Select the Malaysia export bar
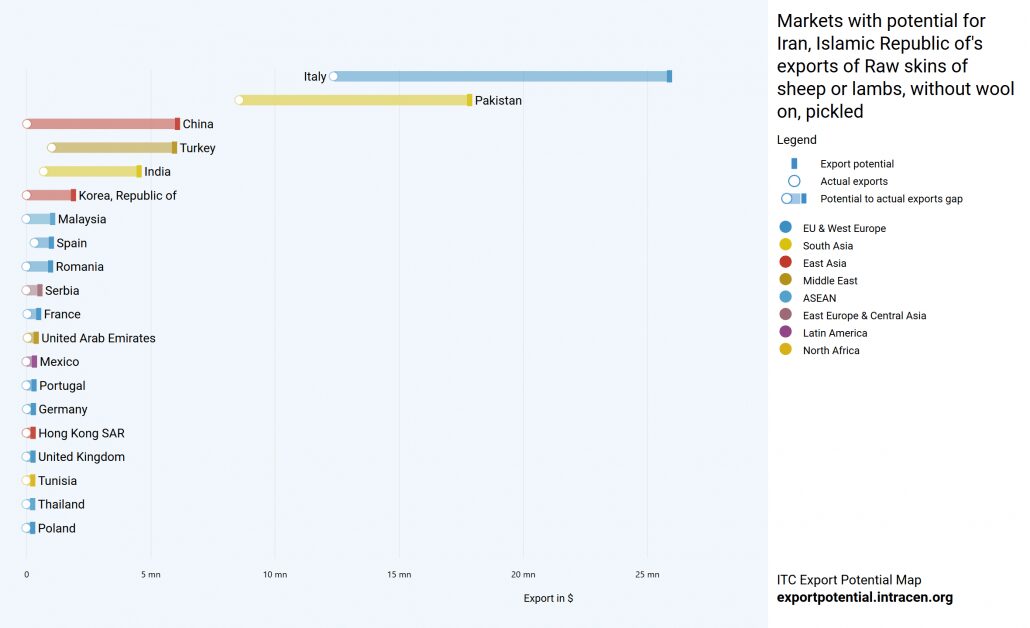The image size is (1030, 628). tap(39, 219)
